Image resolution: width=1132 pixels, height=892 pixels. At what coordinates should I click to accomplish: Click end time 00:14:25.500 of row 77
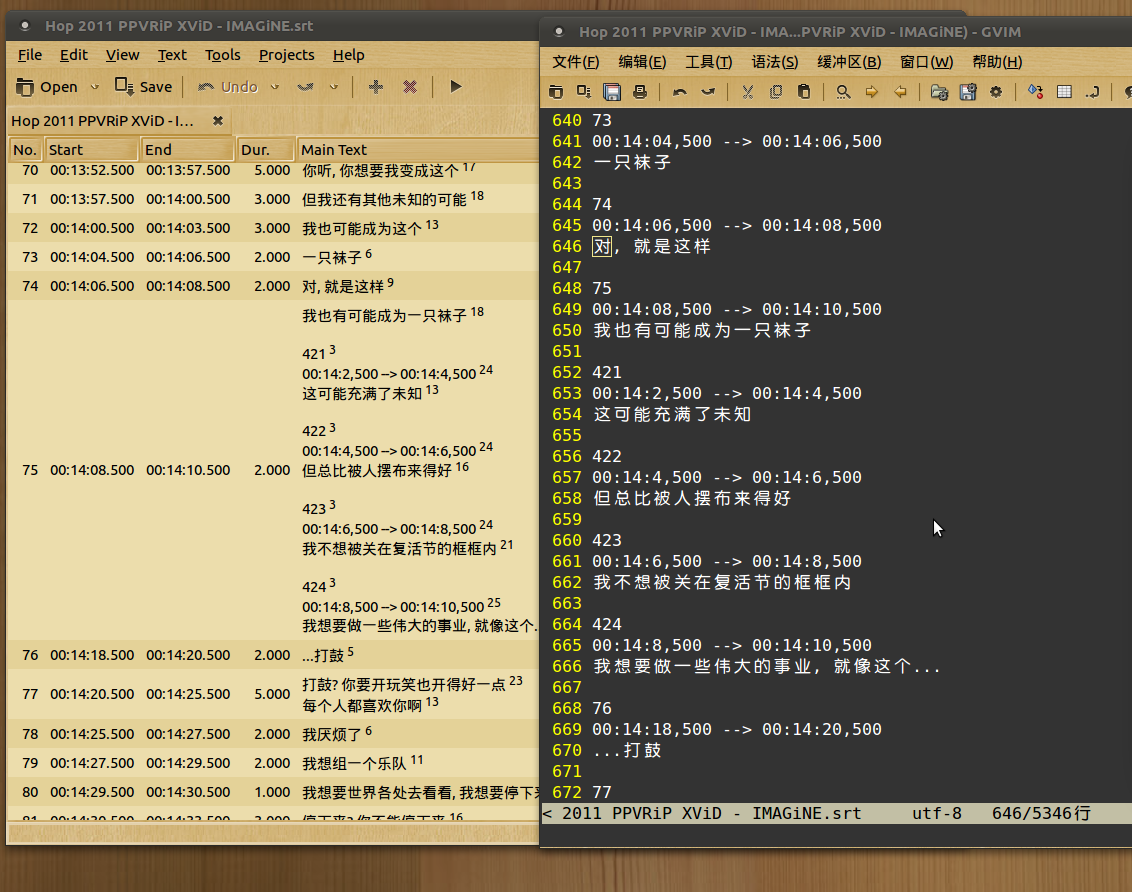(x=188, y=694)
